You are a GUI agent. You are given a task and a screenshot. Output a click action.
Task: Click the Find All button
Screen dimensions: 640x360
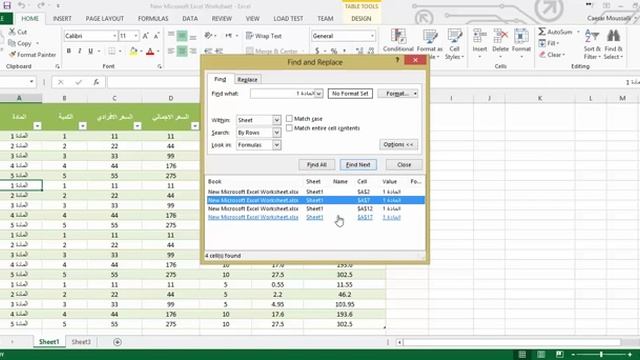317,165
